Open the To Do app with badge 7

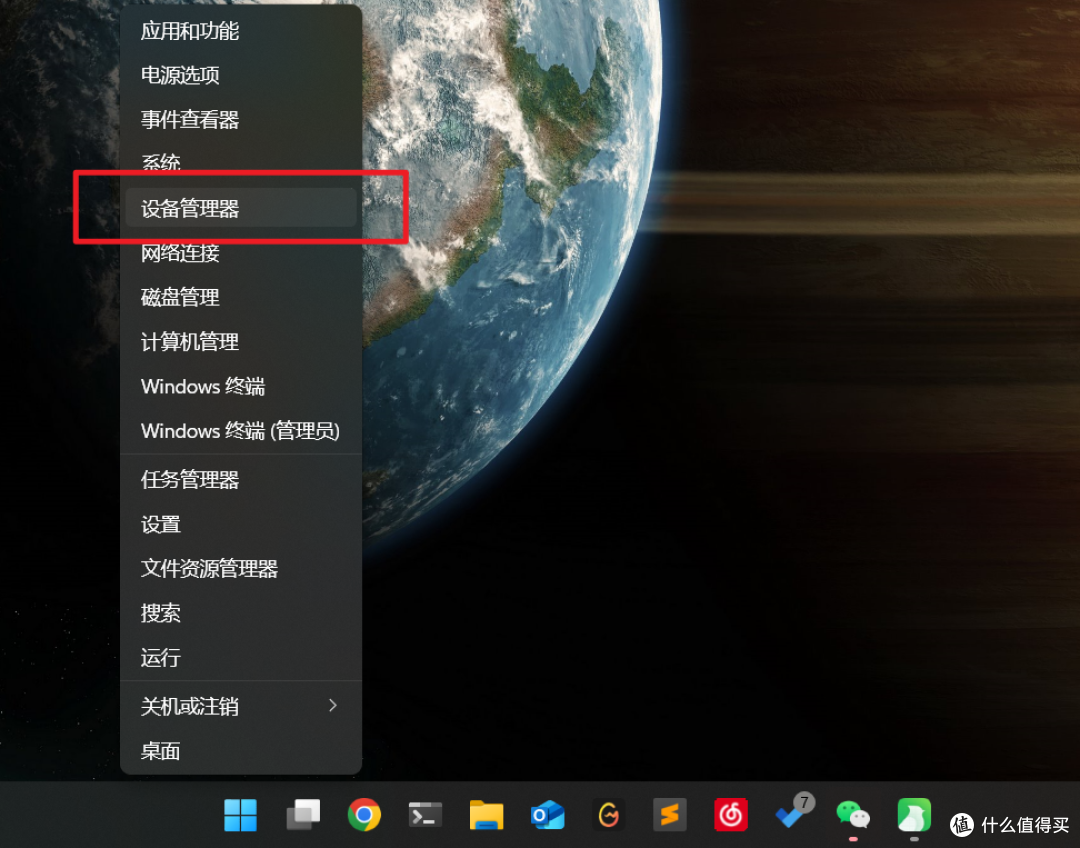tap(793, 813)
